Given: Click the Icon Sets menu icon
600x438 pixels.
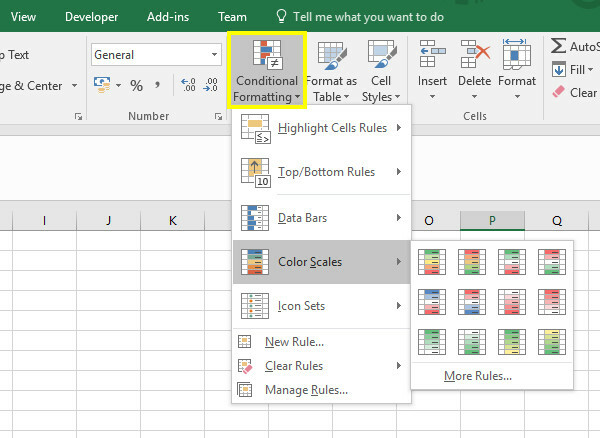Looking at the screenshot, I should point(255,306).
